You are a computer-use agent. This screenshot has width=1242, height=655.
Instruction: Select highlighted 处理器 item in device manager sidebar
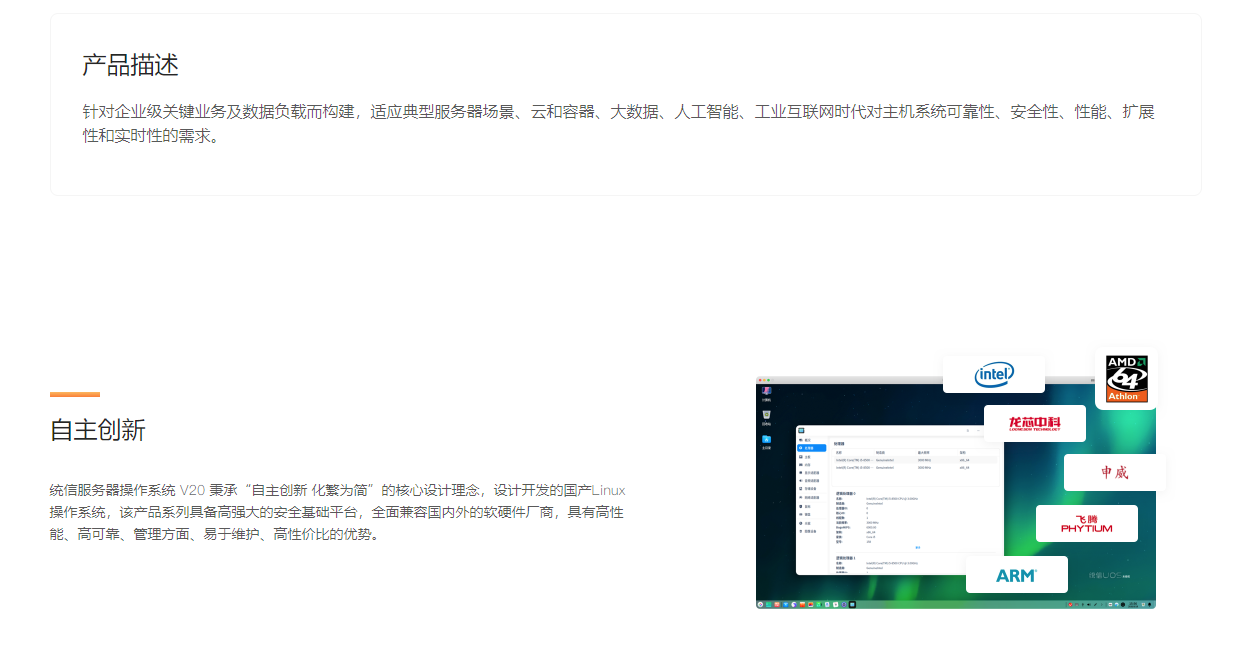tap(811, 448)
